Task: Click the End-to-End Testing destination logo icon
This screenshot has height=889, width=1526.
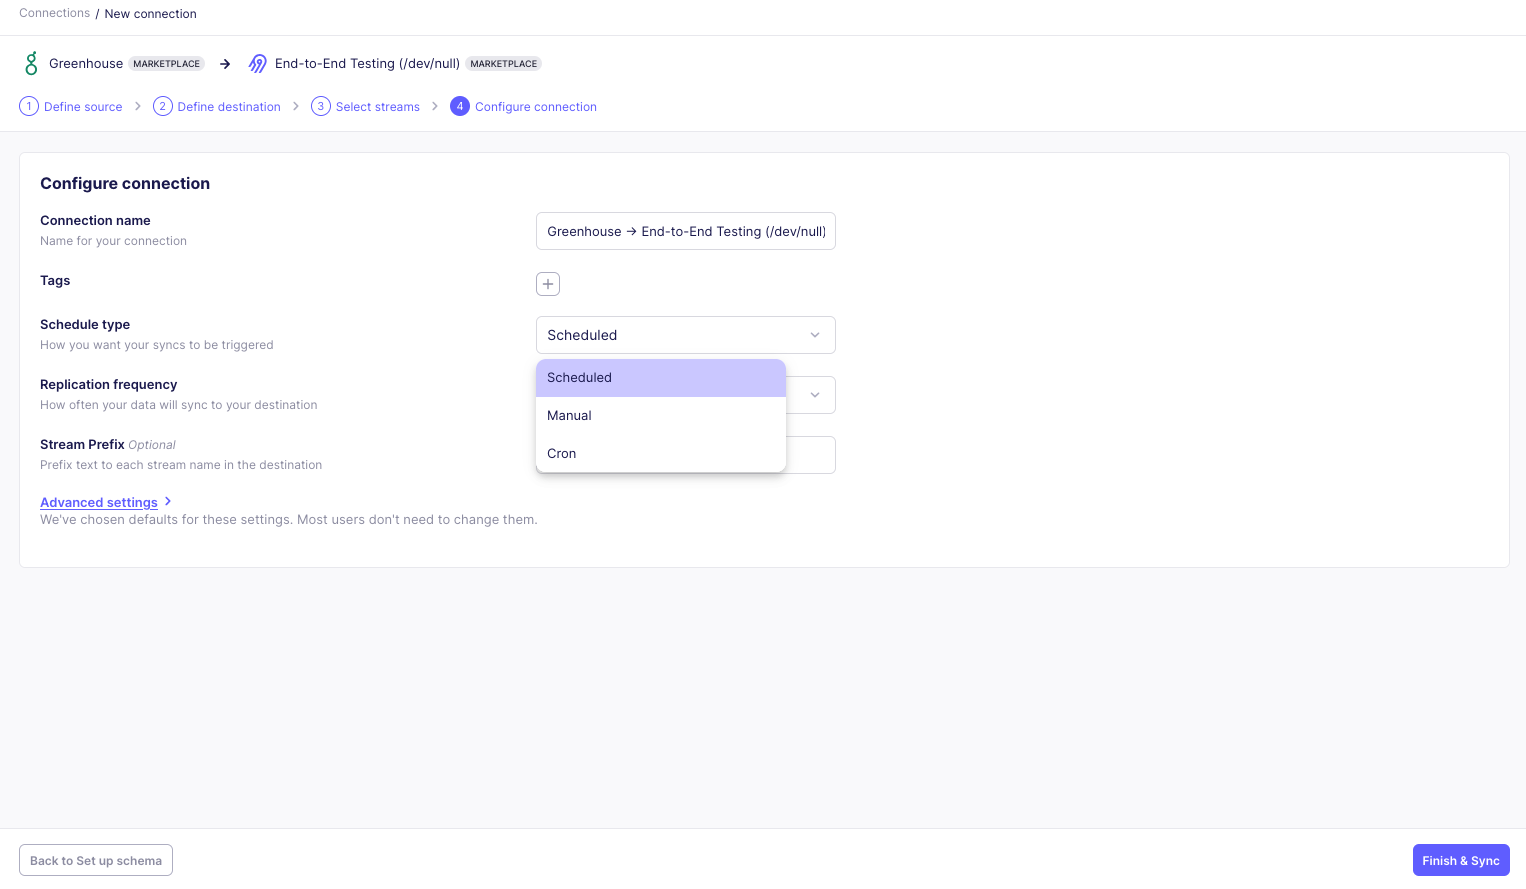Action: pos(258,63)
